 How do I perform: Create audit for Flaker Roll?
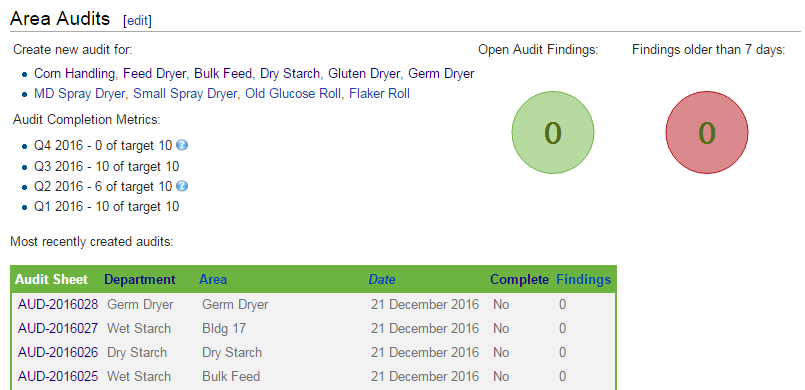379,94
